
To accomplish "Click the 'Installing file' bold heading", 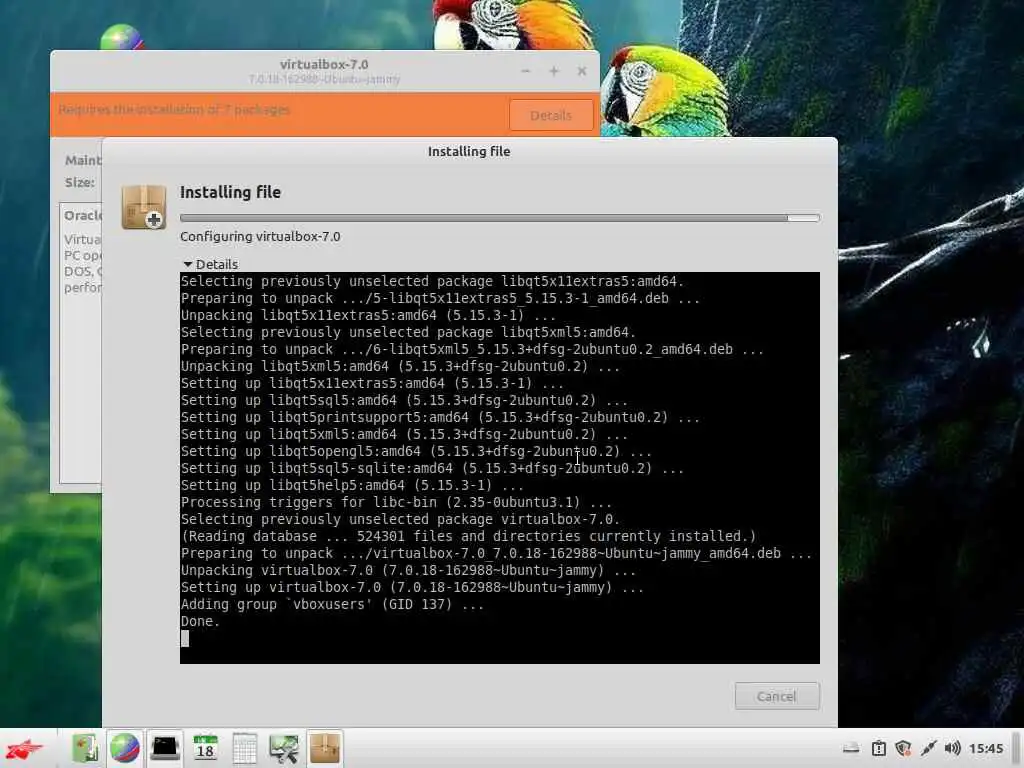I will (x=230, y=192).
